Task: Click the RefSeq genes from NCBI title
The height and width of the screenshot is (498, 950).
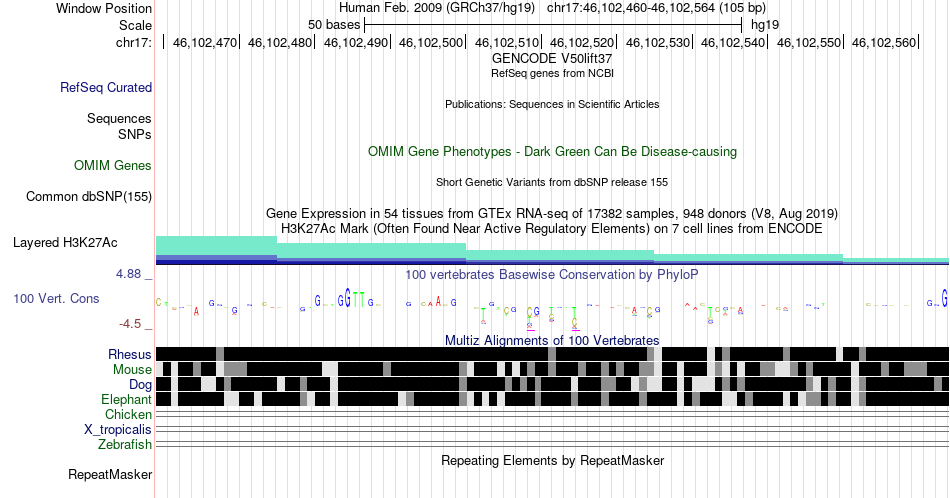Action: point(552,73)
